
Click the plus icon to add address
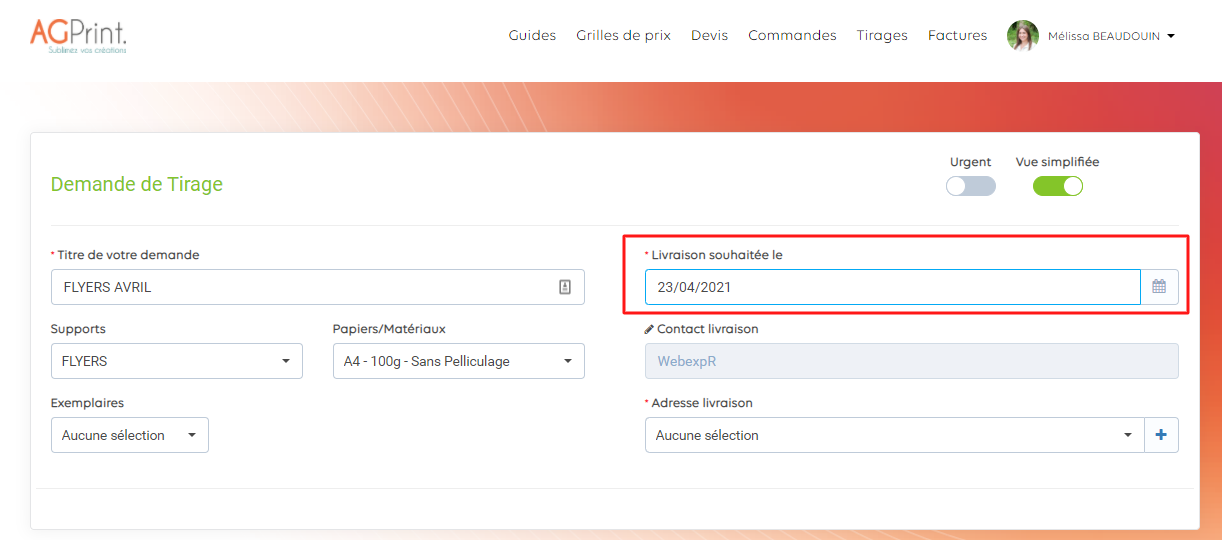click(x=1161, y=435)
